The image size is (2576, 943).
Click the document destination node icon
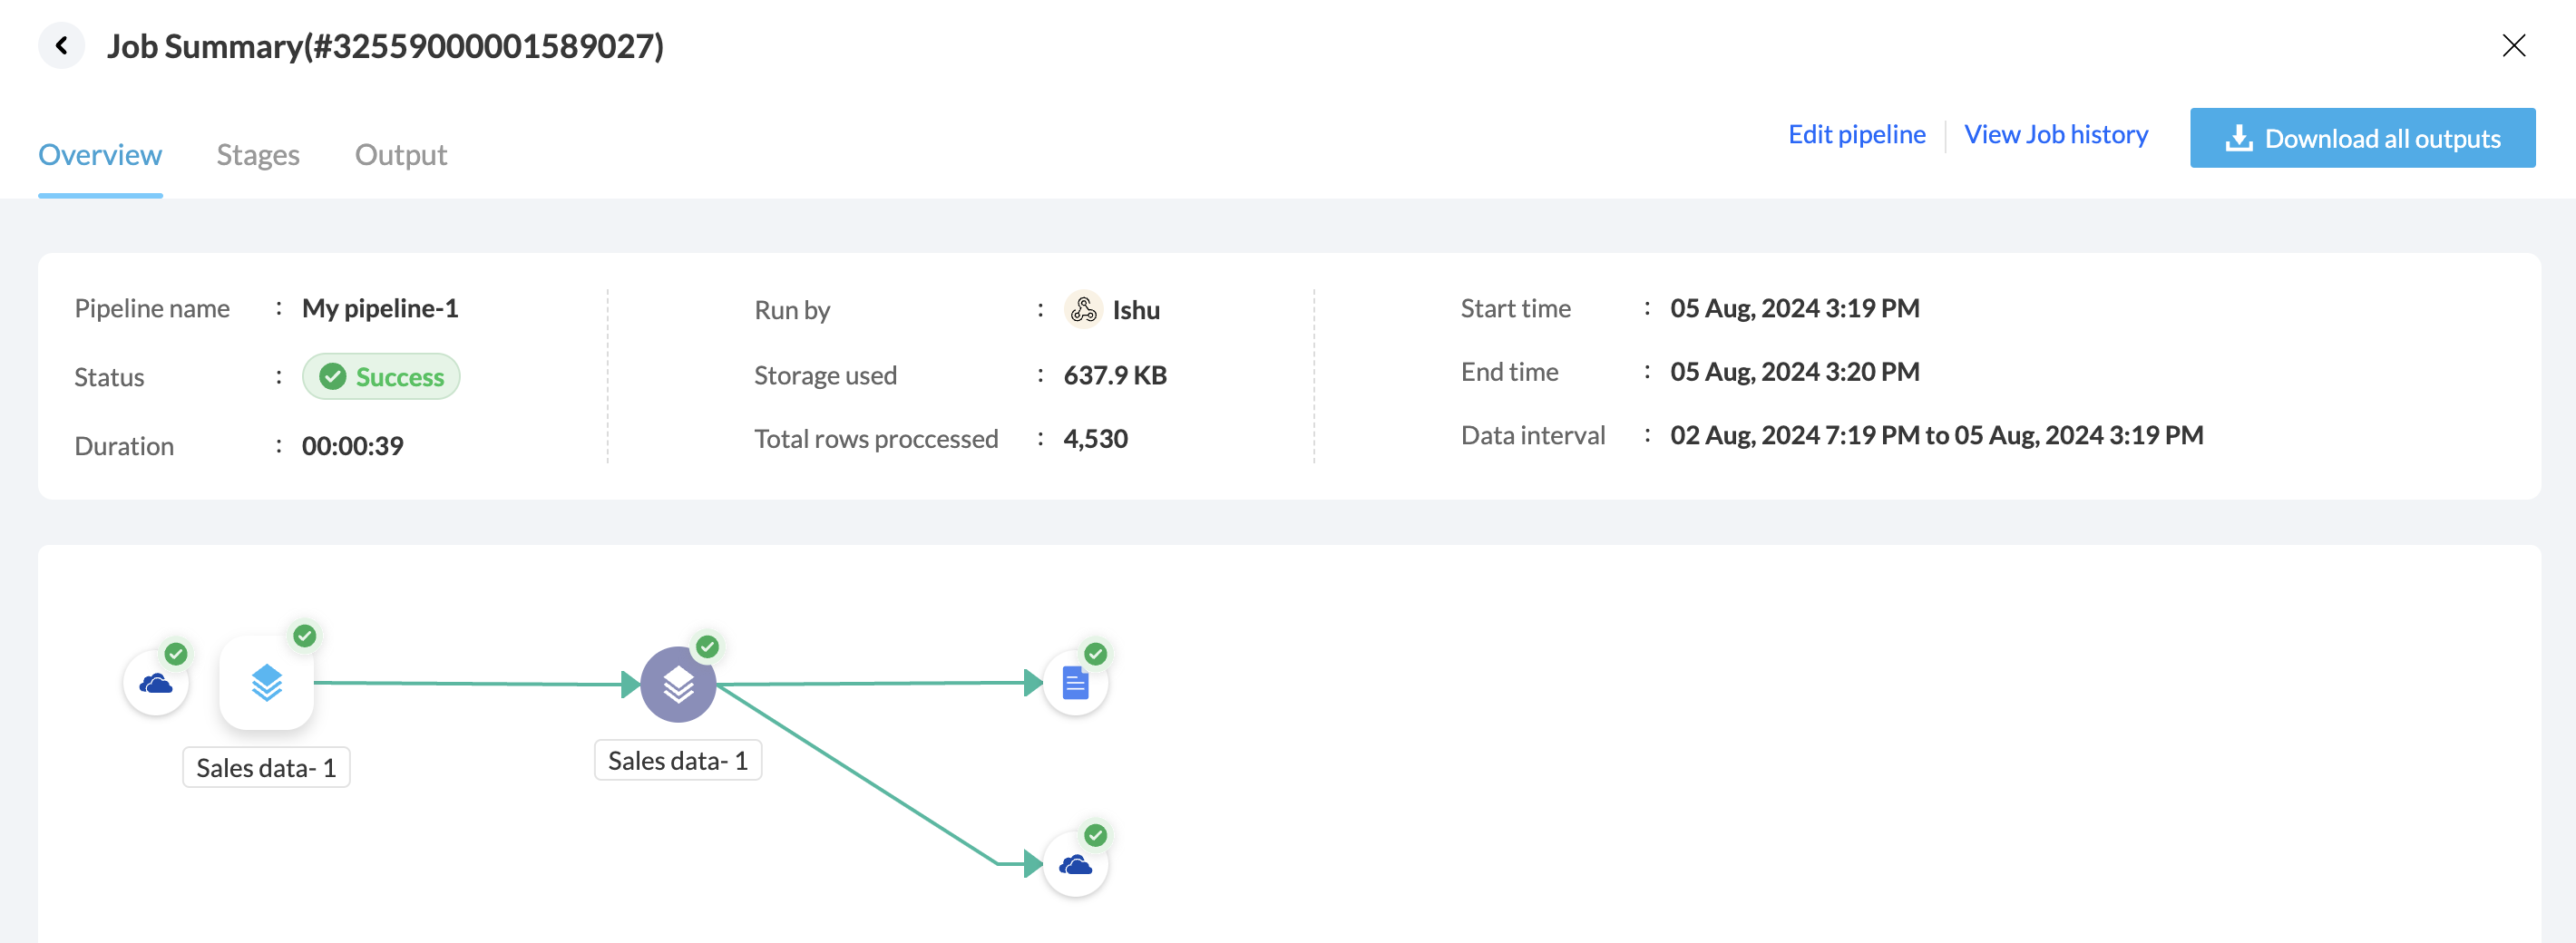point(1075,684)
